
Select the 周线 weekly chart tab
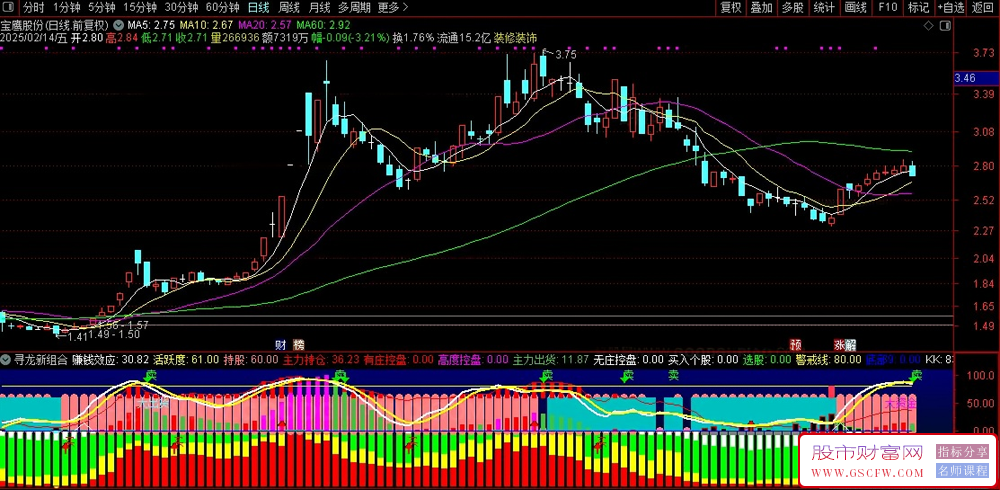[x=289, y=7]
